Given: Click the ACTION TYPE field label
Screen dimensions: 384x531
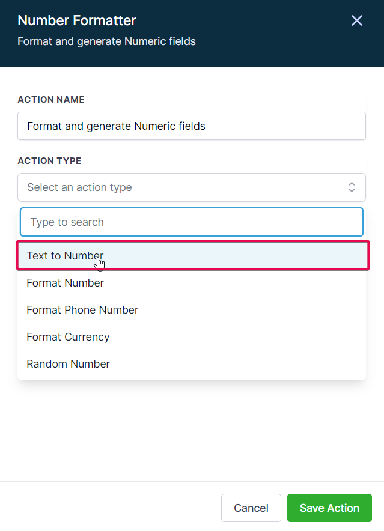Looking at the screenshot, I should (x=49, y=161).
